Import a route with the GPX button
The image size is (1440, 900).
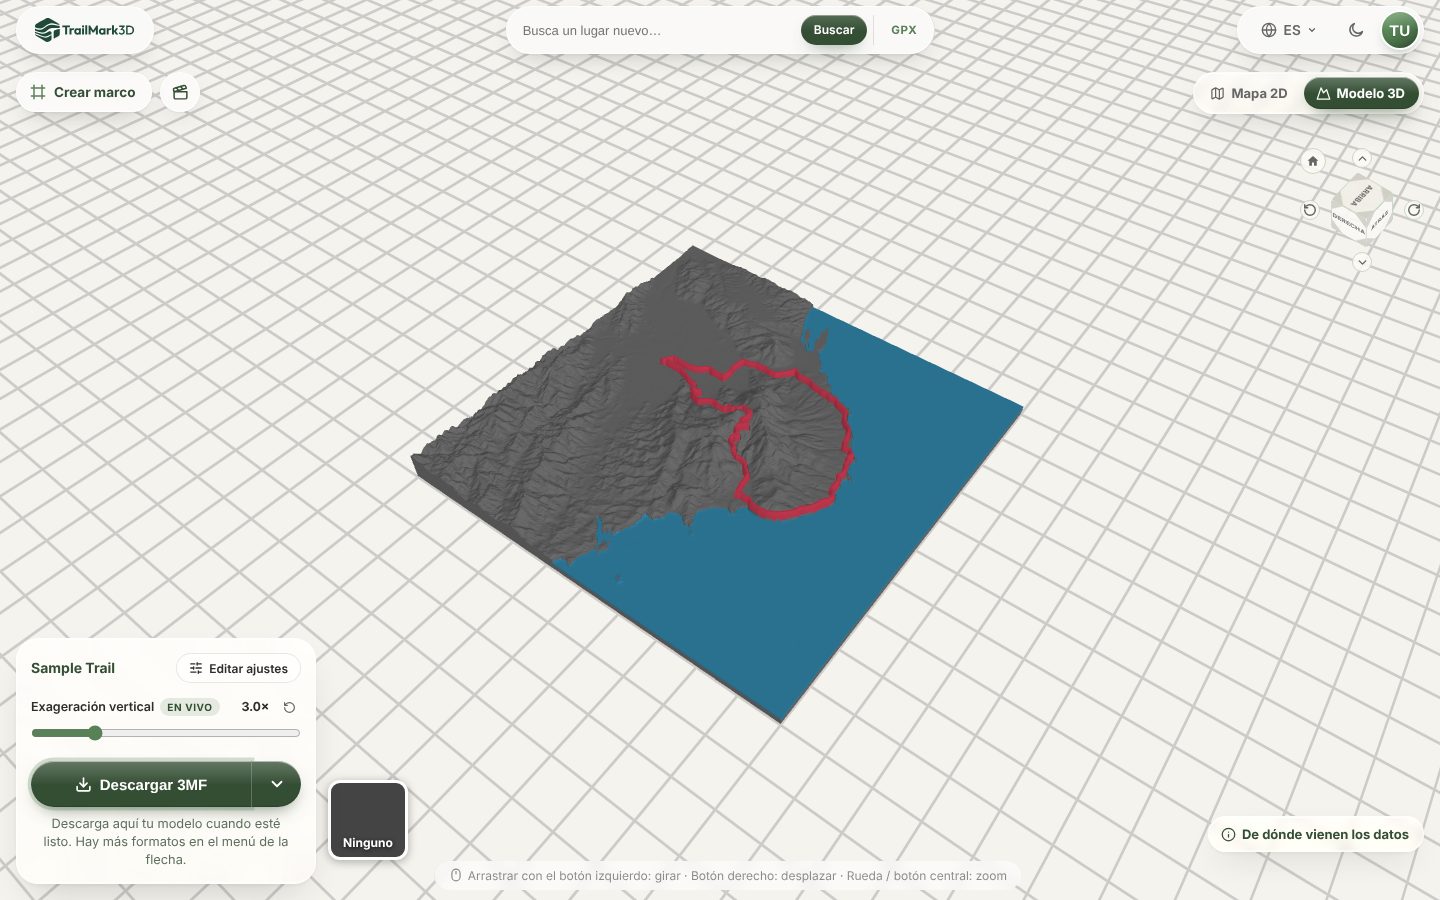click(x=904, y=30)
